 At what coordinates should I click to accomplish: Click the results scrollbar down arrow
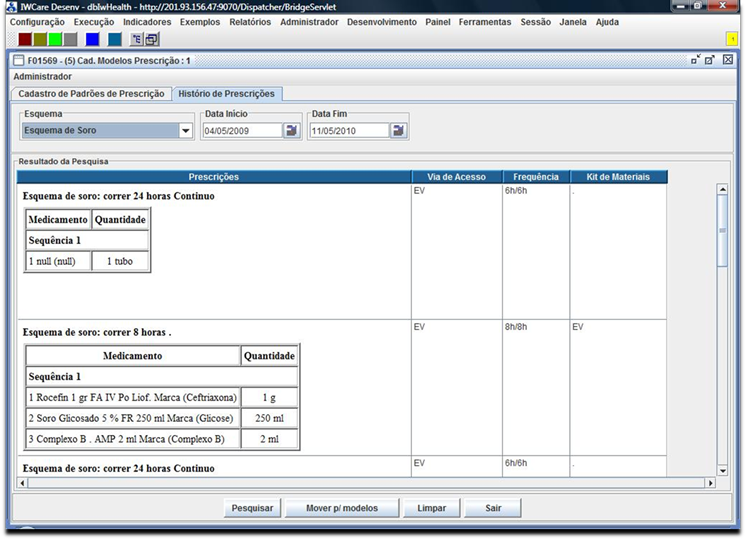coord(722,470)
